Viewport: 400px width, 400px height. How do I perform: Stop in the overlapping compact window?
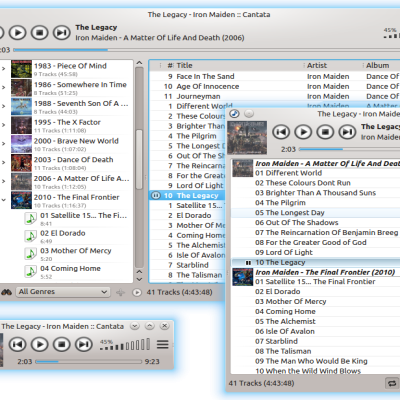tap(325, 132)
